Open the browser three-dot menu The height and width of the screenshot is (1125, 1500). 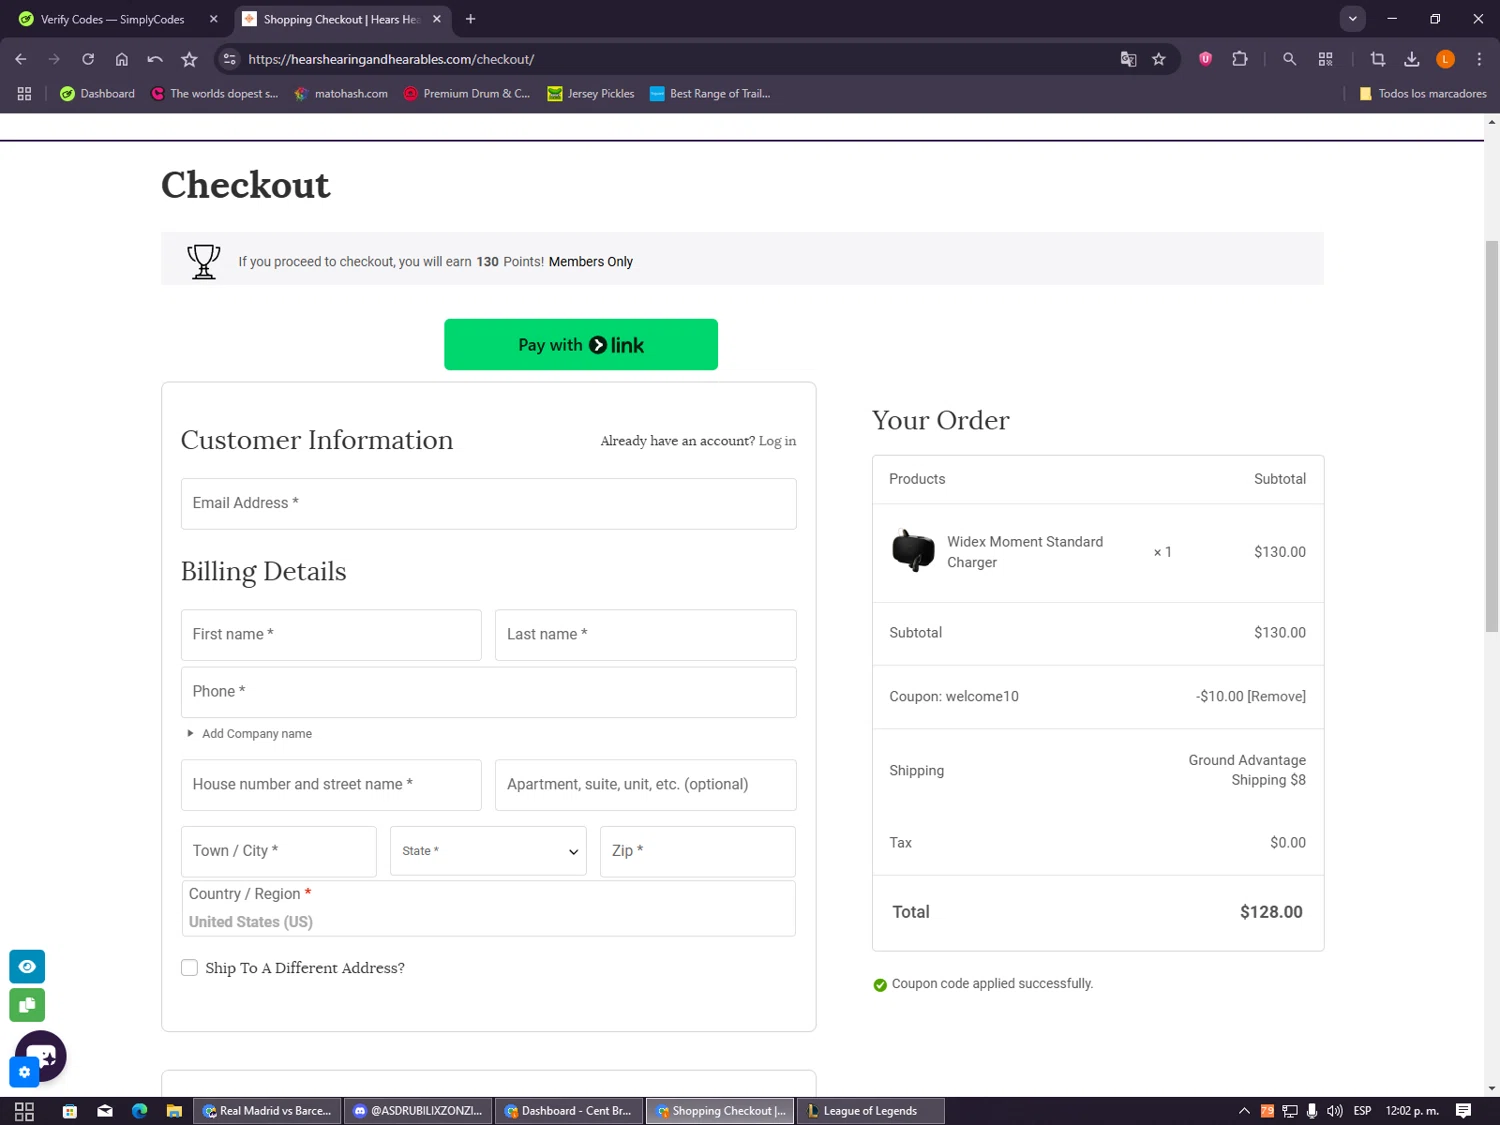pyautogui.click(x=1479, y=59)
